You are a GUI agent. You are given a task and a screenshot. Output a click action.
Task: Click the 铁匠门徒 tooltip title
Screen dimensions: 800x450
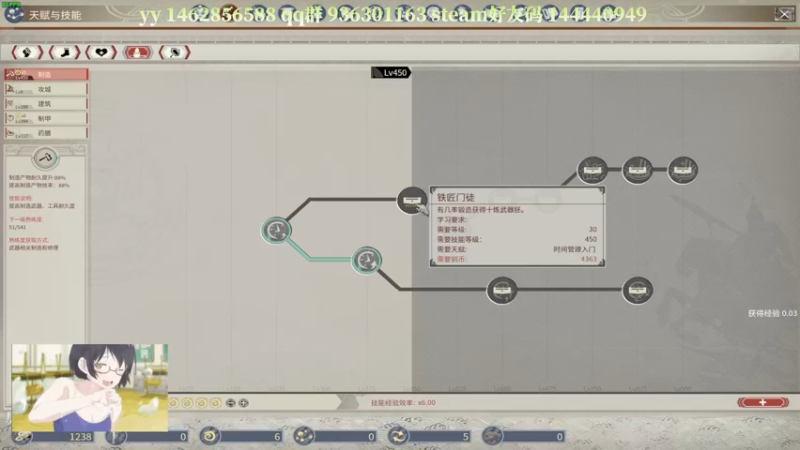(456, 197)
